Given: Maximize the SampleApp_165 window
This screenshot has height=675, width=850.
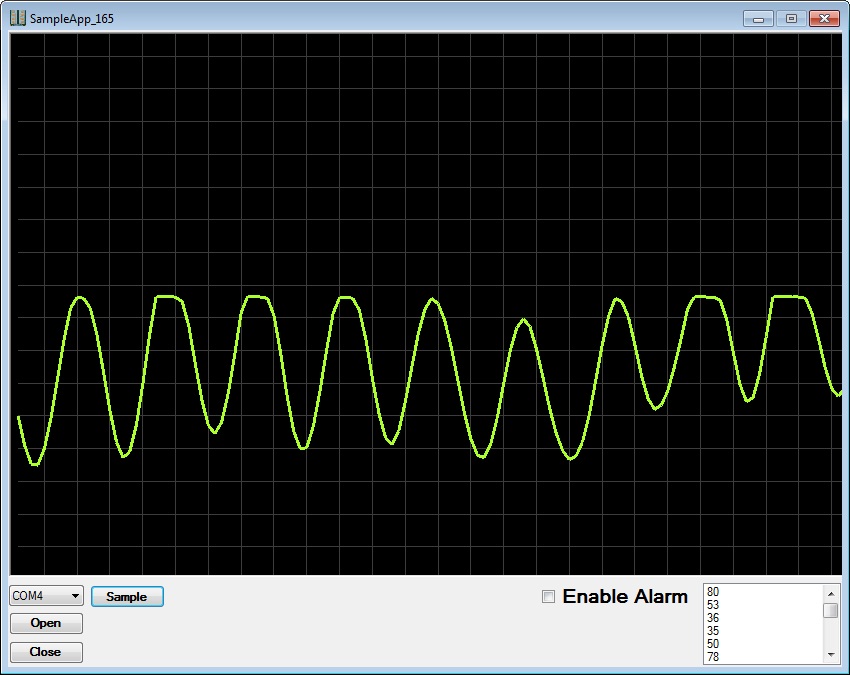Looking at the screenshot, I should click(791, 18).
